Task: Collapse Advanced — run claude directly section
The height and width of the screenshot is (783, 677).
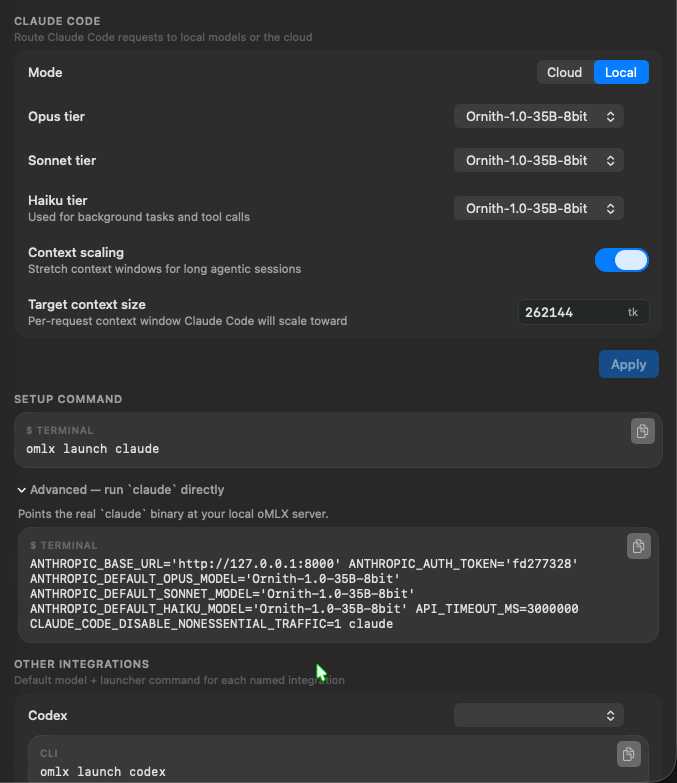Action: (x=121, y=490)
